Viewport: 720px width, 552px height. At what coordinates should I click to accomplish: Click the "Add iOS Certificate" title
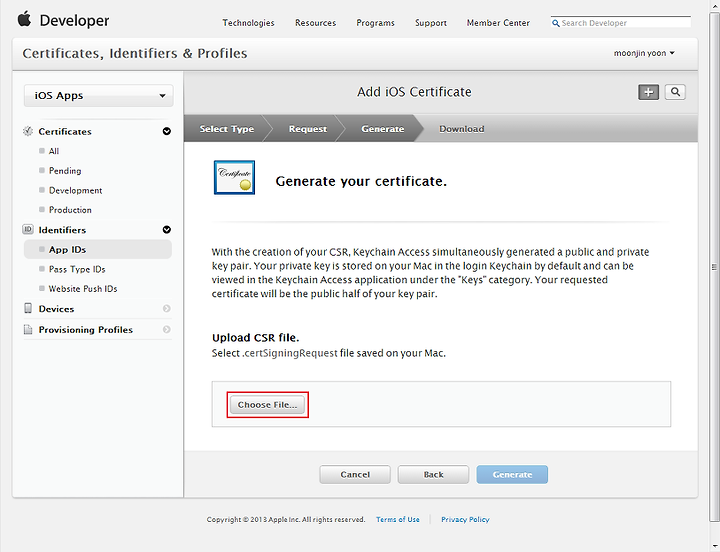(414, 92)
